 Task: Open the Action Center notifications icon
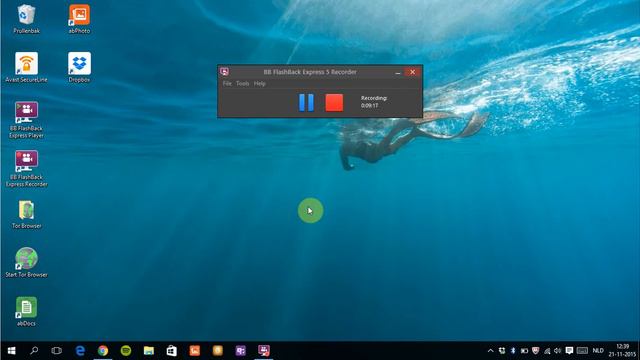click(569, 351)
